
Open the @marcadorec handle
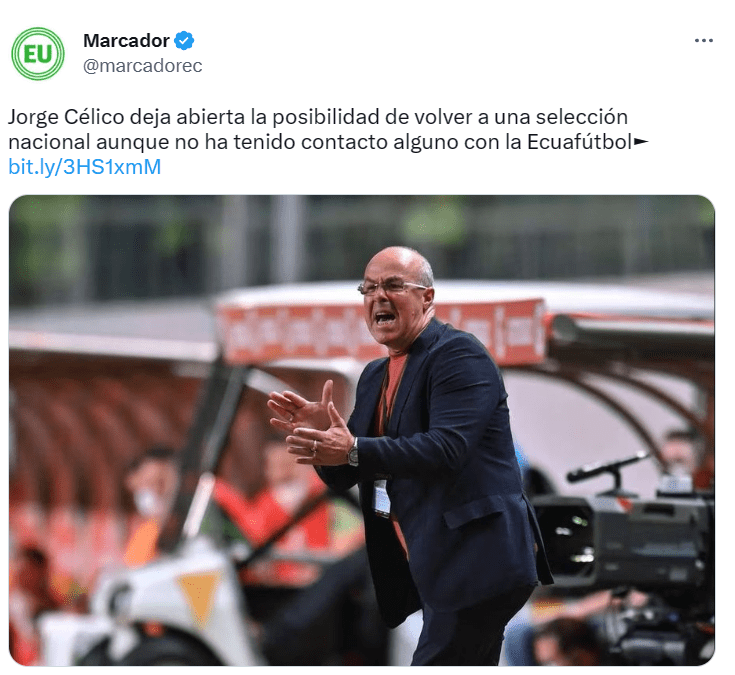coord(142,66)
